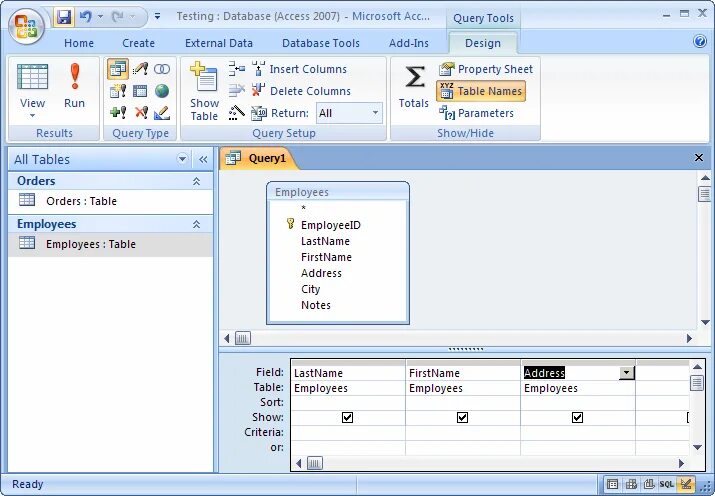The height and width of the screenshot is (496, 715).
Task: Choose Union query type
Action: coord(162,69)
